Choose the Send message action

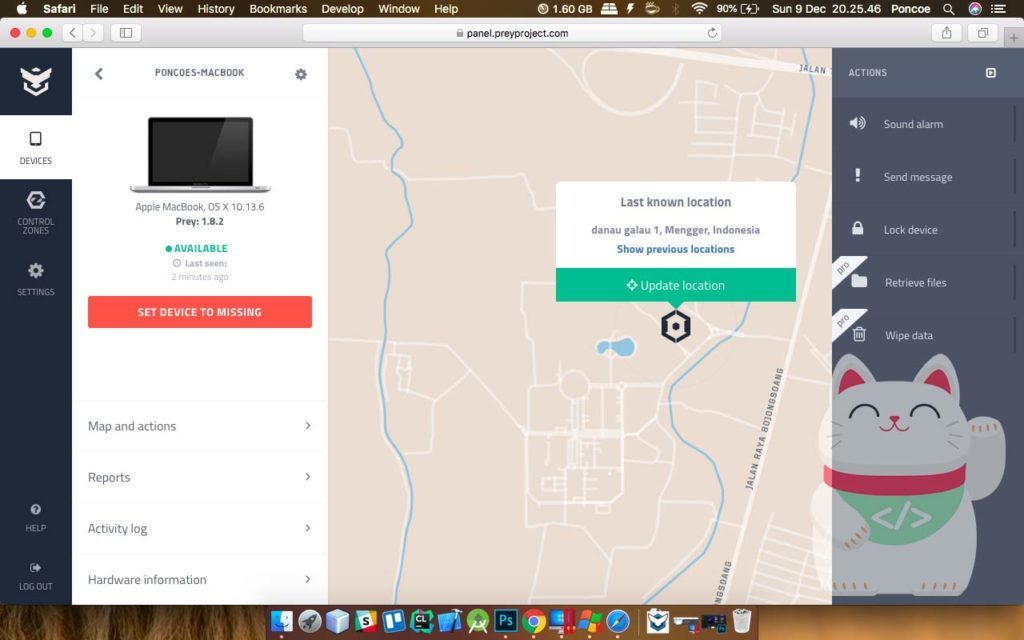tap(923, 177)
